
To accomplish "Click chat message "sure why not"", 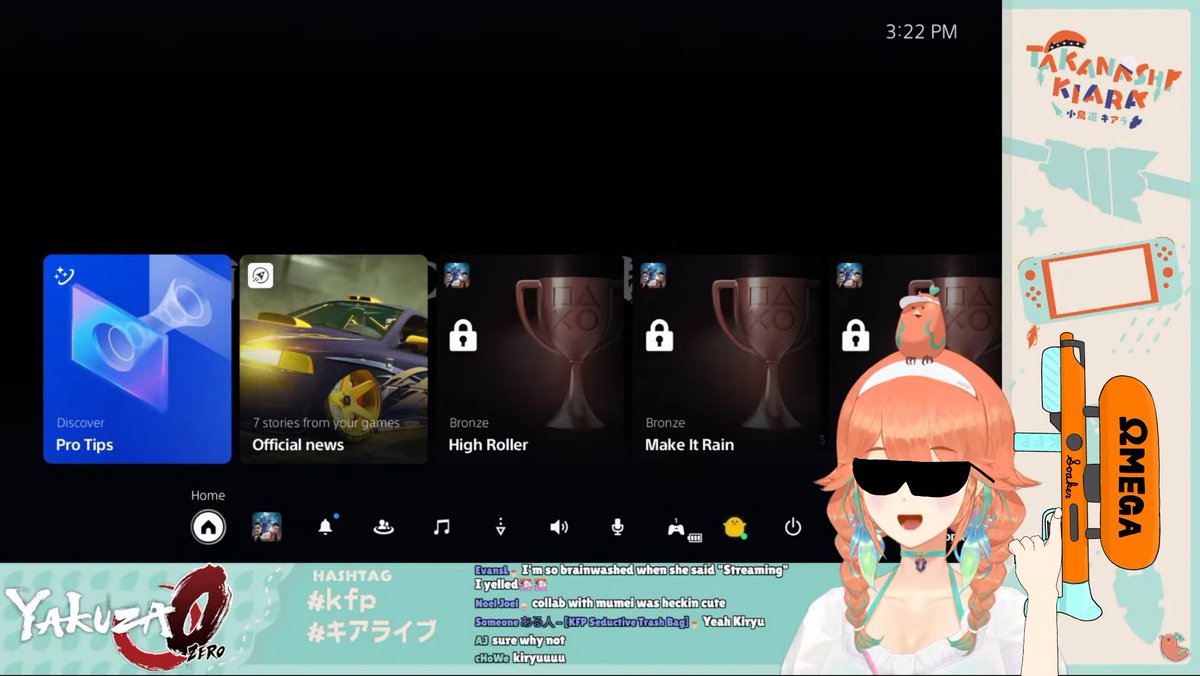I will [528, 640].
